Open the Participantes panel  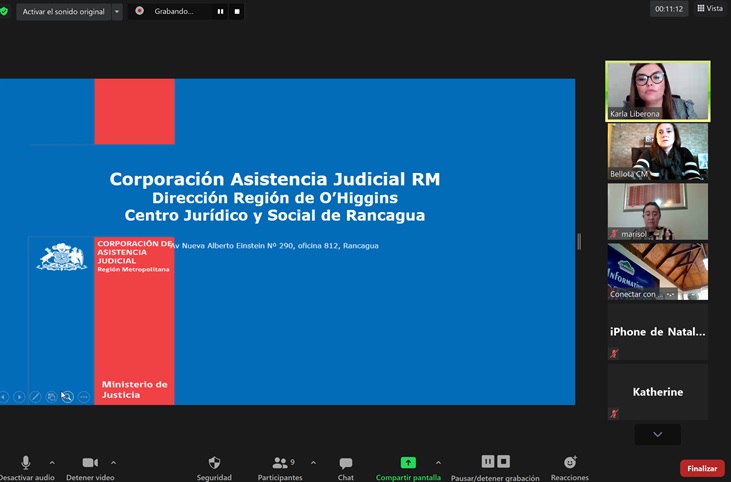(280, 468)
